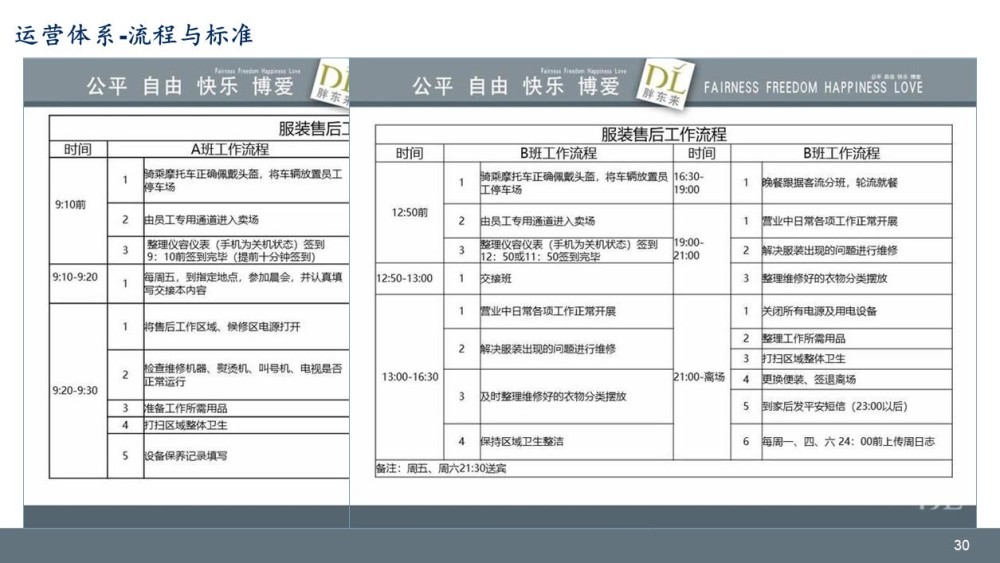Click the FAIRNESS FREEDOM HAPPINESS LOVE banner text
1000x563 pixels.
(813, 87)
